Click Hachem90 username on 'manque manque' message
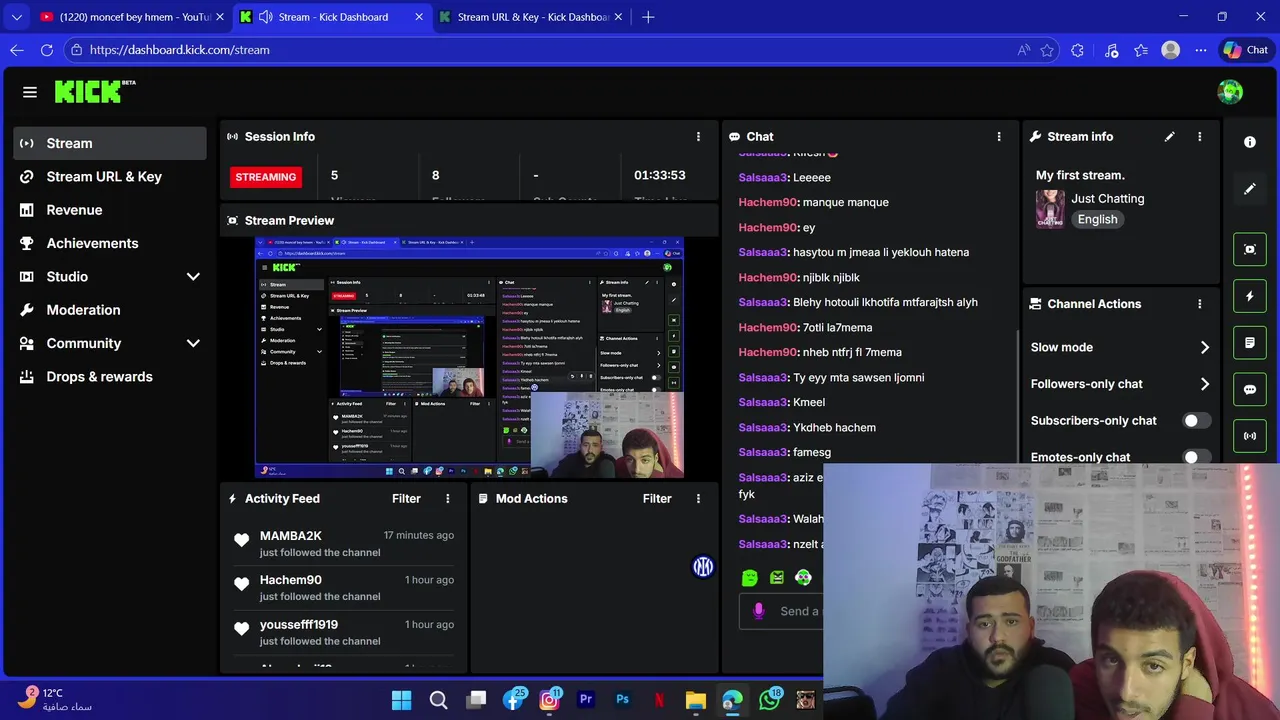This screenshot has width=1280, height=720. click(x=767, y=202)
